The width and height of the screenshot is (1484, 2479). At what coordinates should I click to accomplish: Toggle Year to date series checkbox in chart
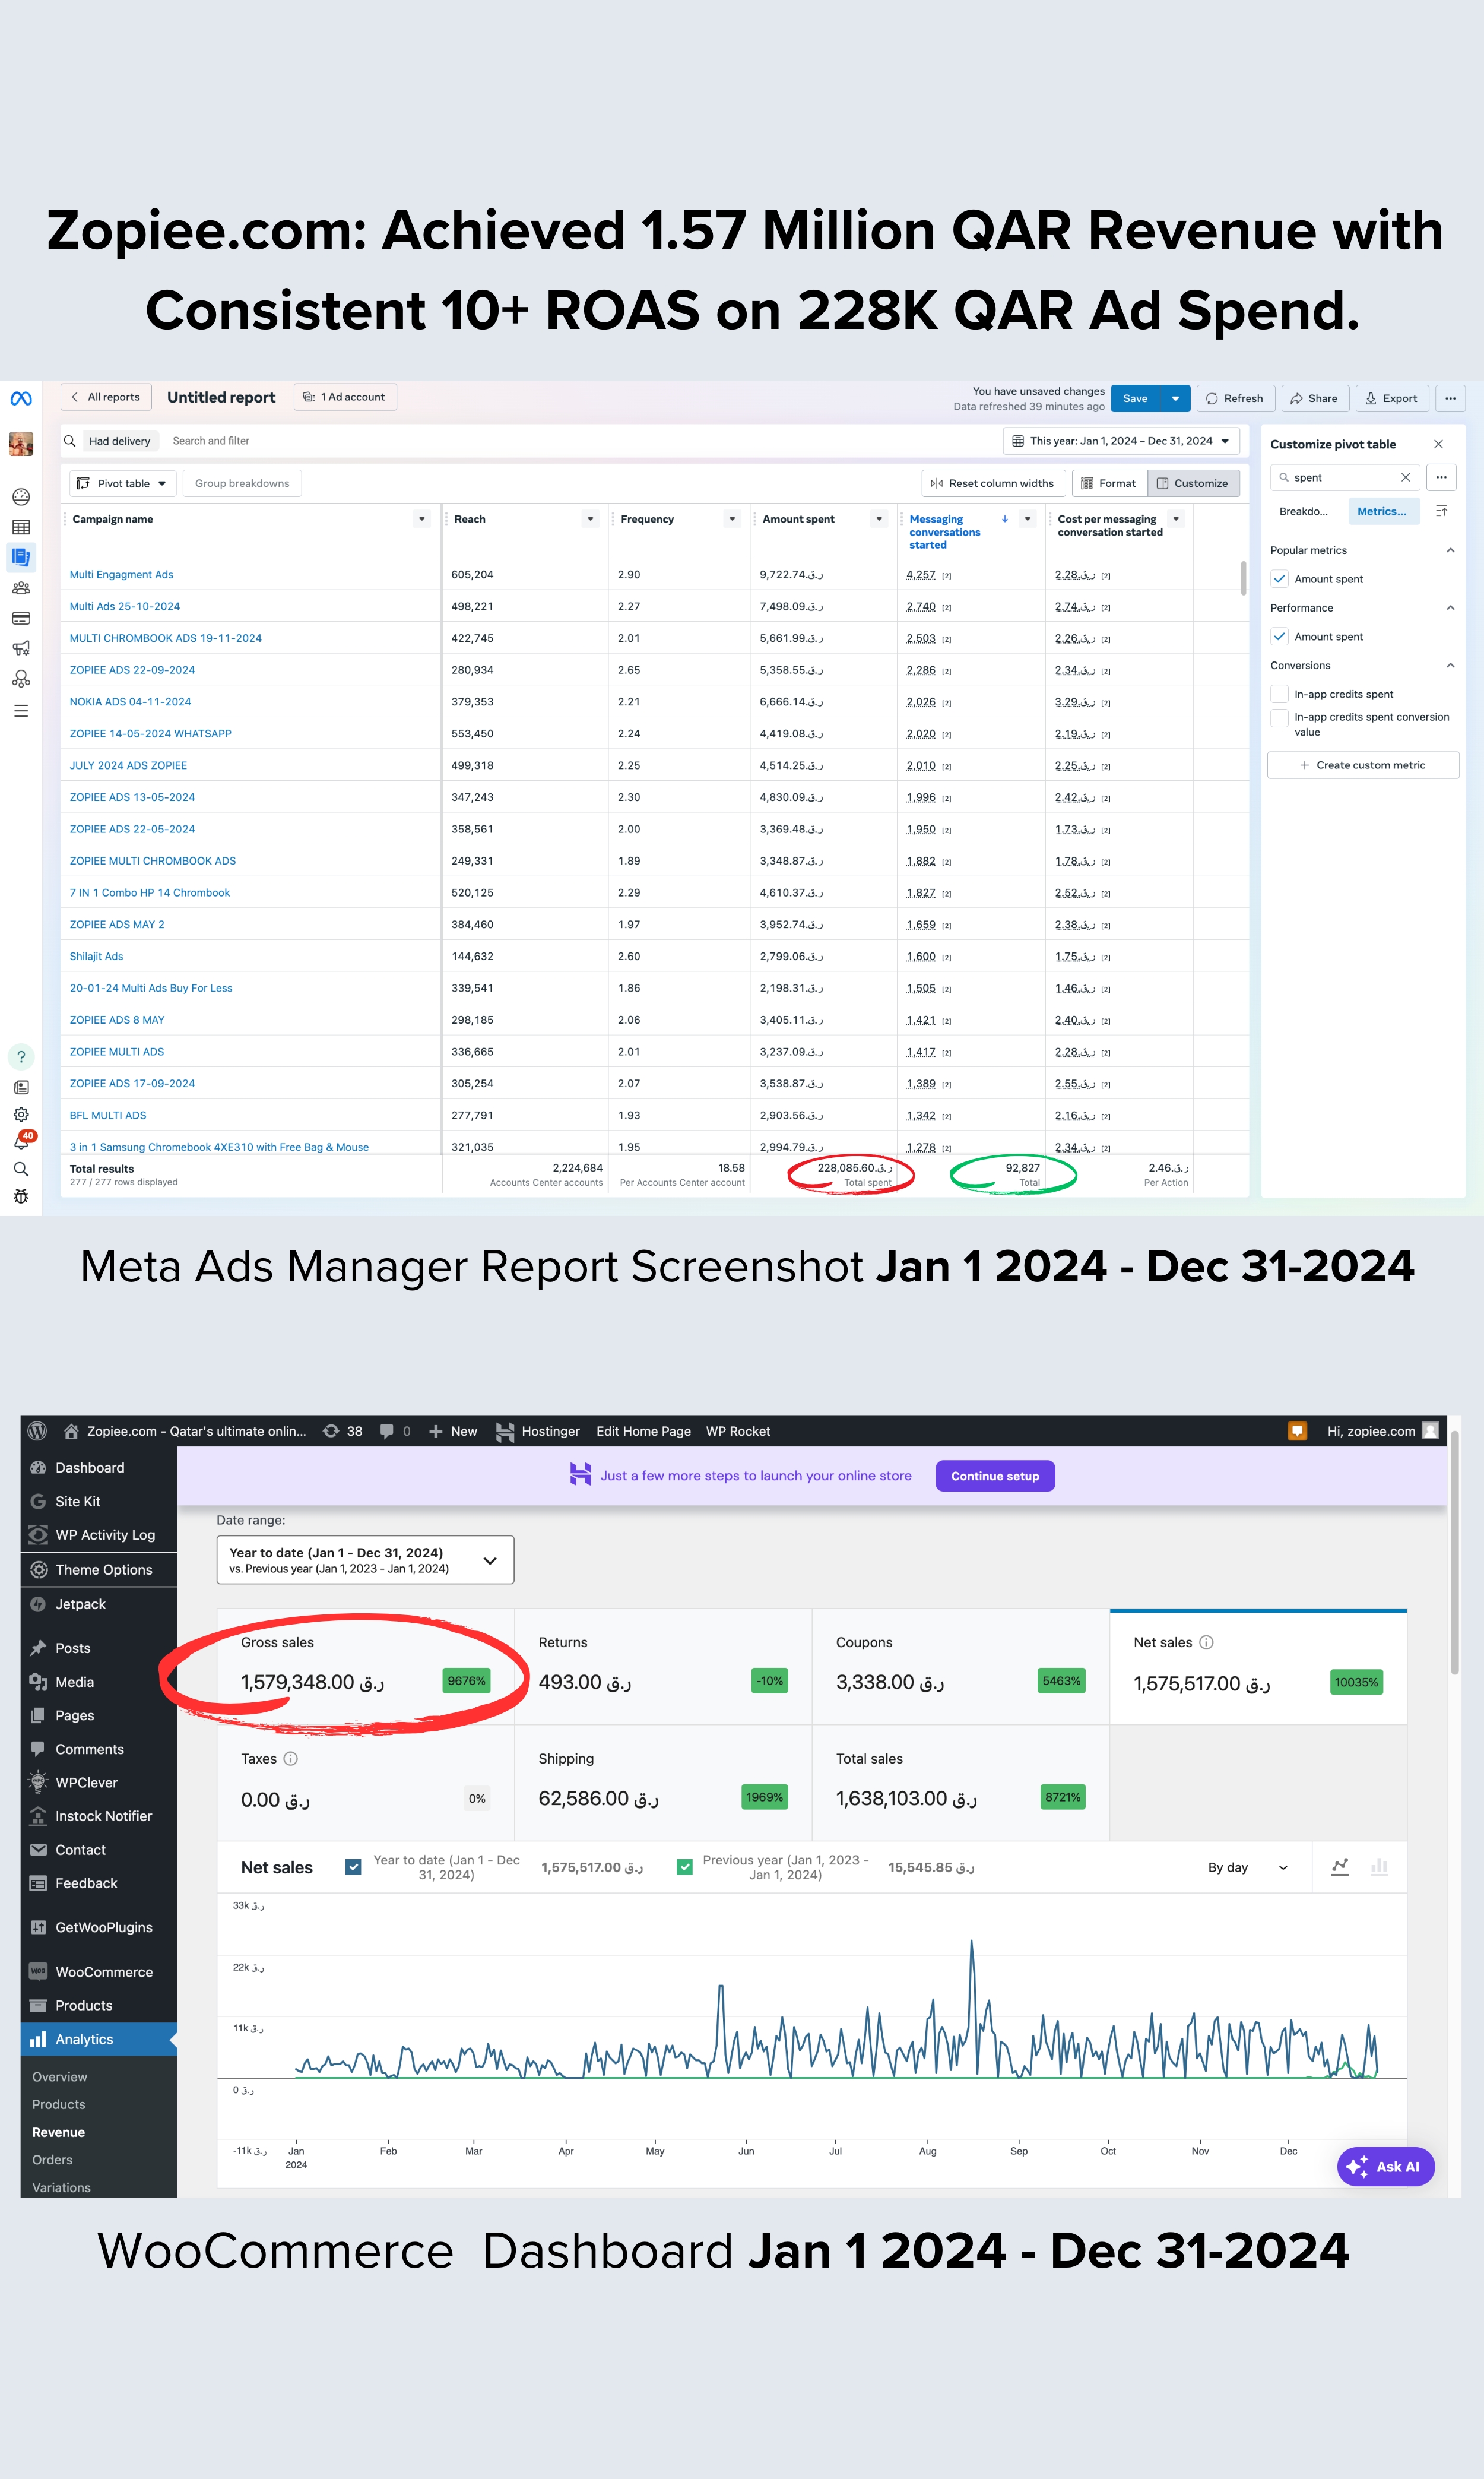tap(353, 1867)
